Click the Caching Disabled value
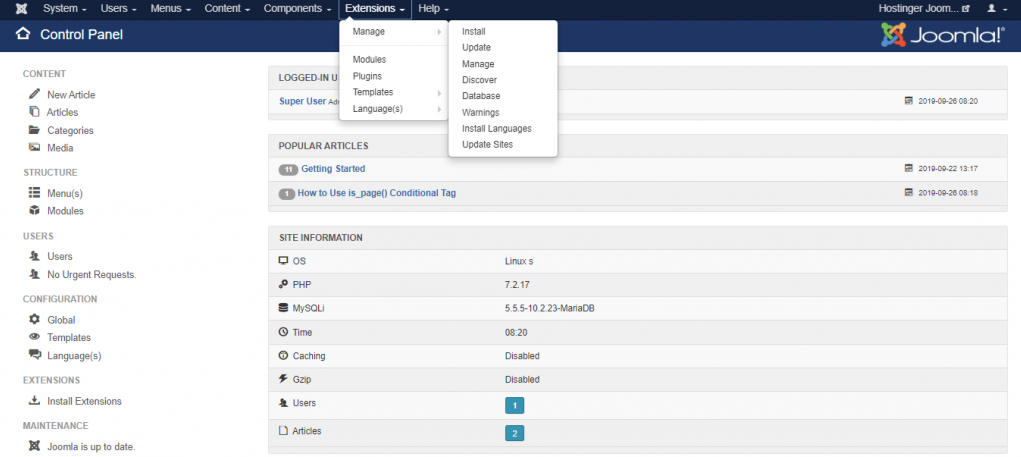1021x457 pixels. (x=522, y=356)
